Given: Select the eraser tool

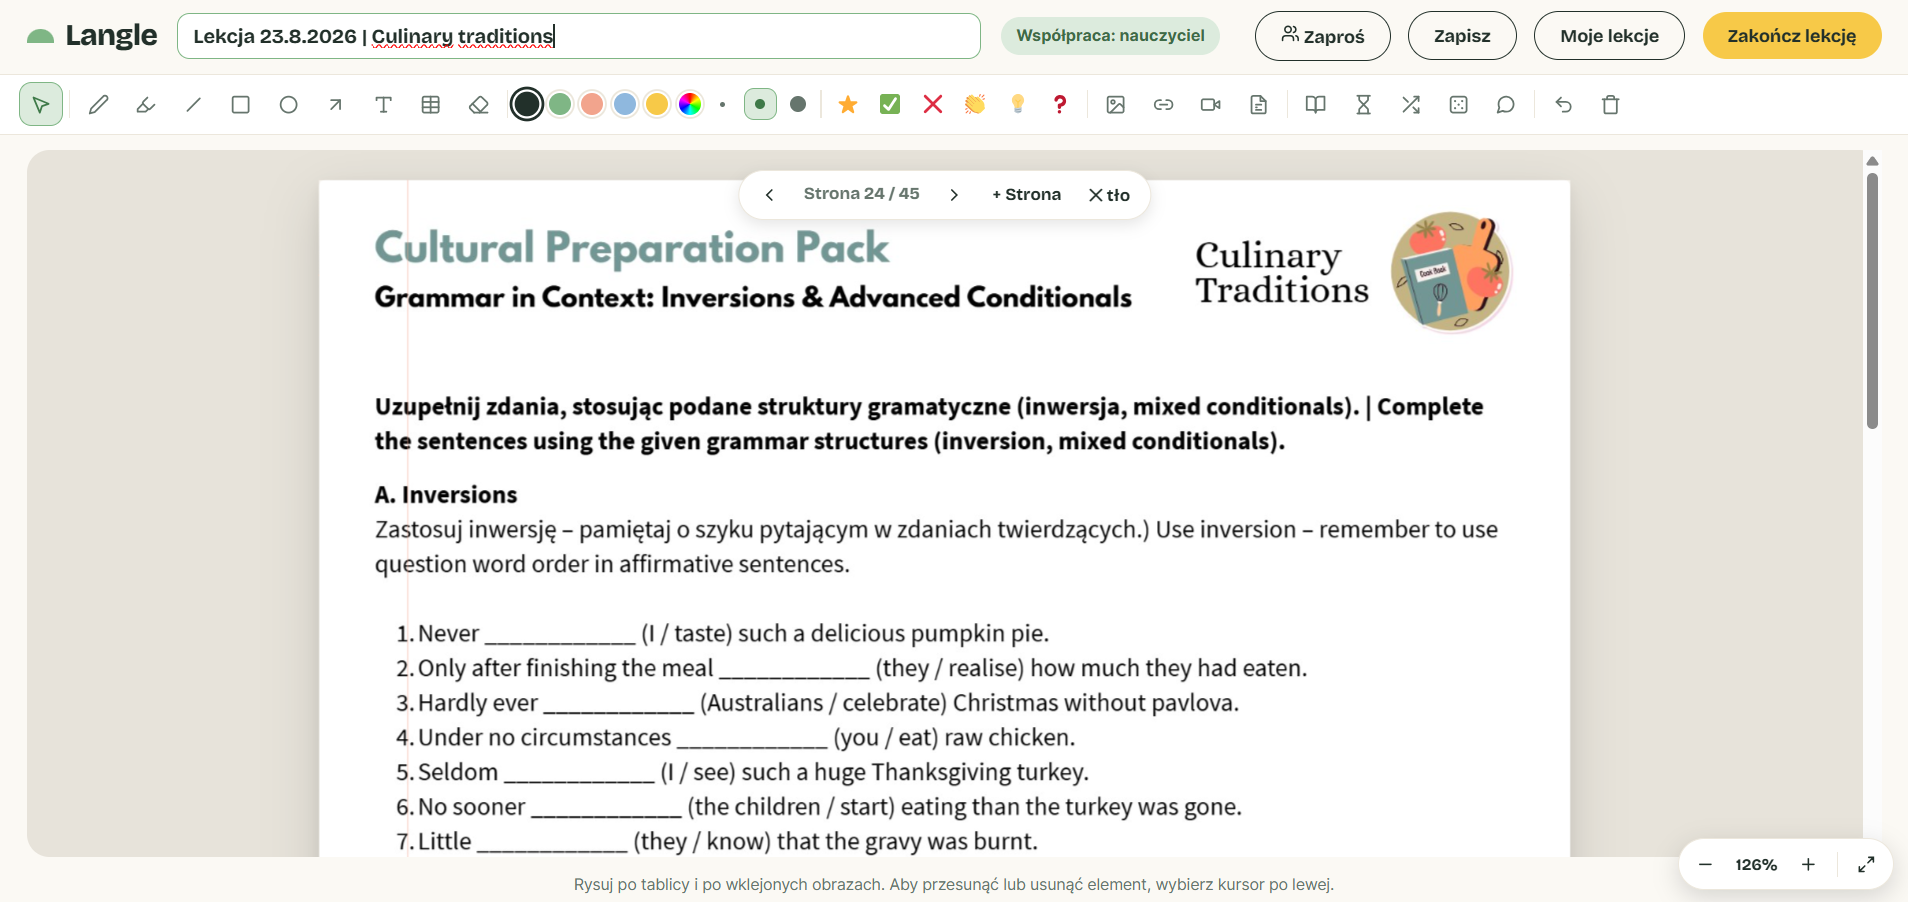Looking at the screenshot, I should 479,104.
